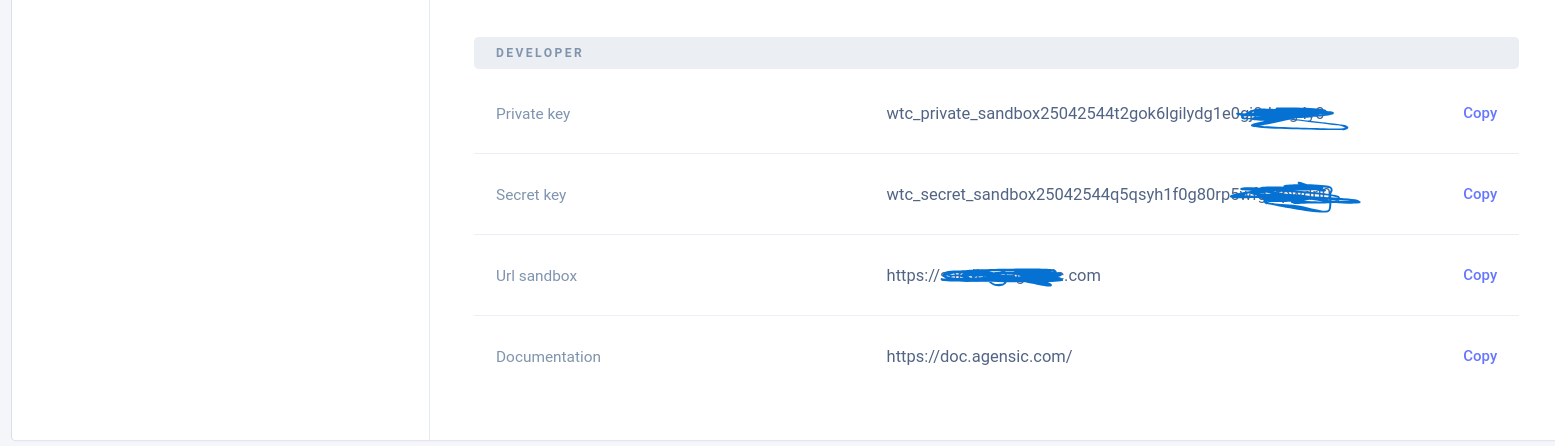Click the blue scribble hiding sandbox URL
1555x446 pixels.
(x=1001, y=277)
